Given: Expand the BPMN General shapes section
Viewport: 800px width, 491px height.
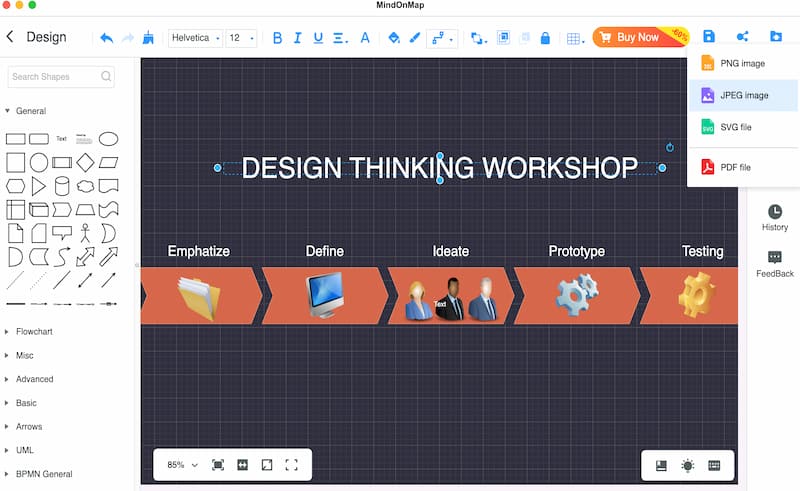Looking at the screenshot, I should coord(39,474).
